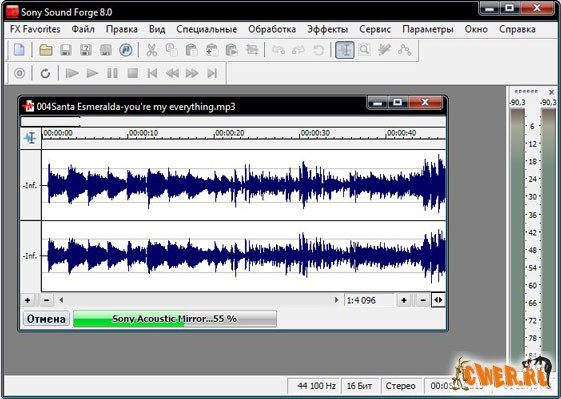Open the Вид menu

pos(157,29)
